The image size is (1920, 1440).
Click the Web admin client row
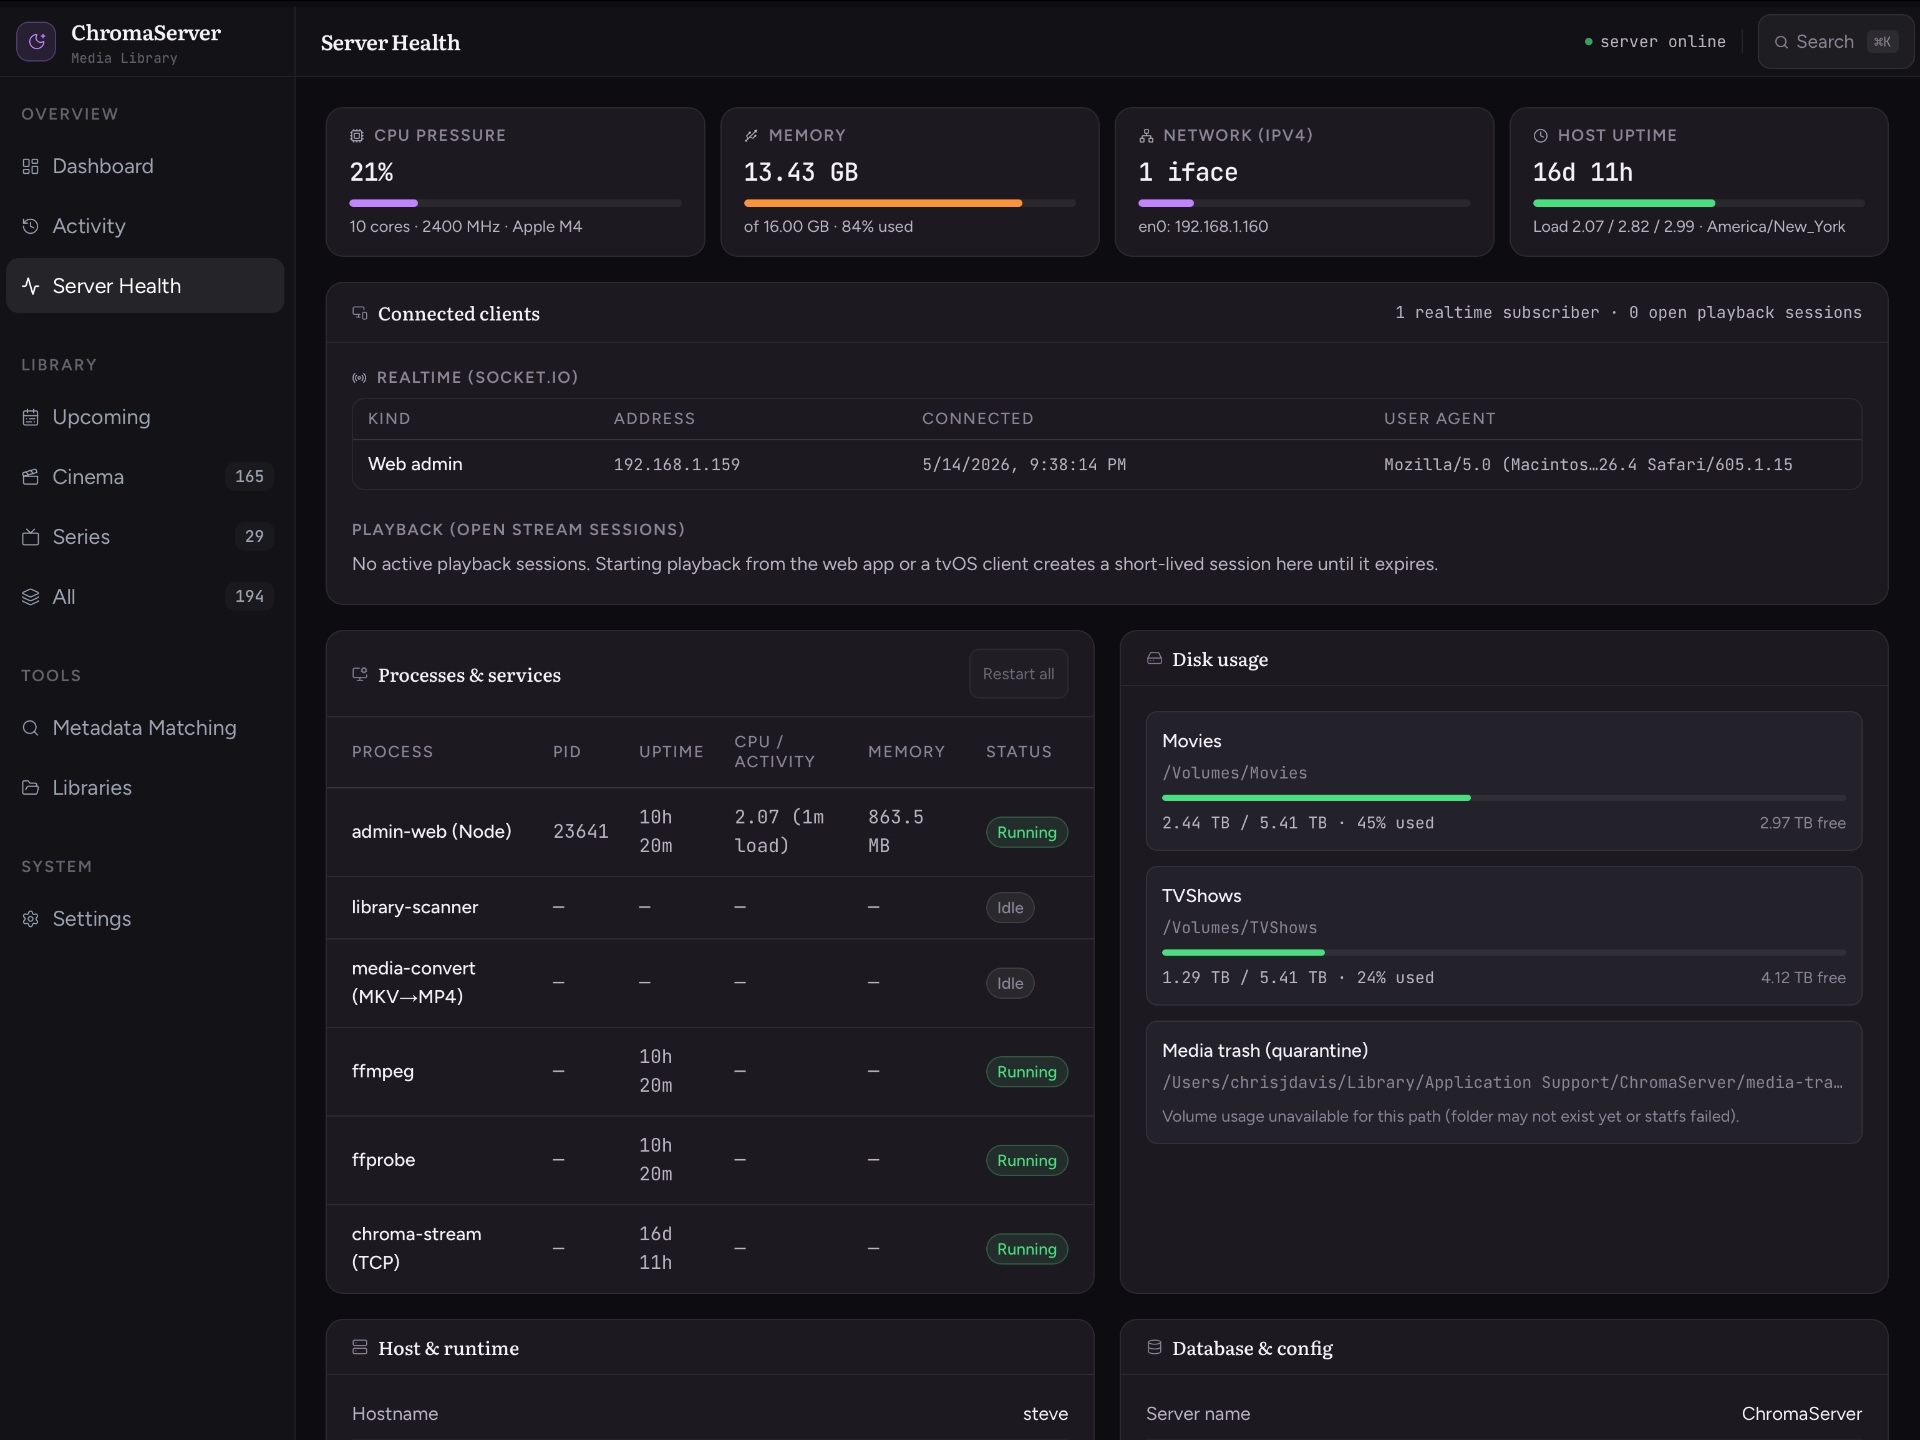(1107, 464)
